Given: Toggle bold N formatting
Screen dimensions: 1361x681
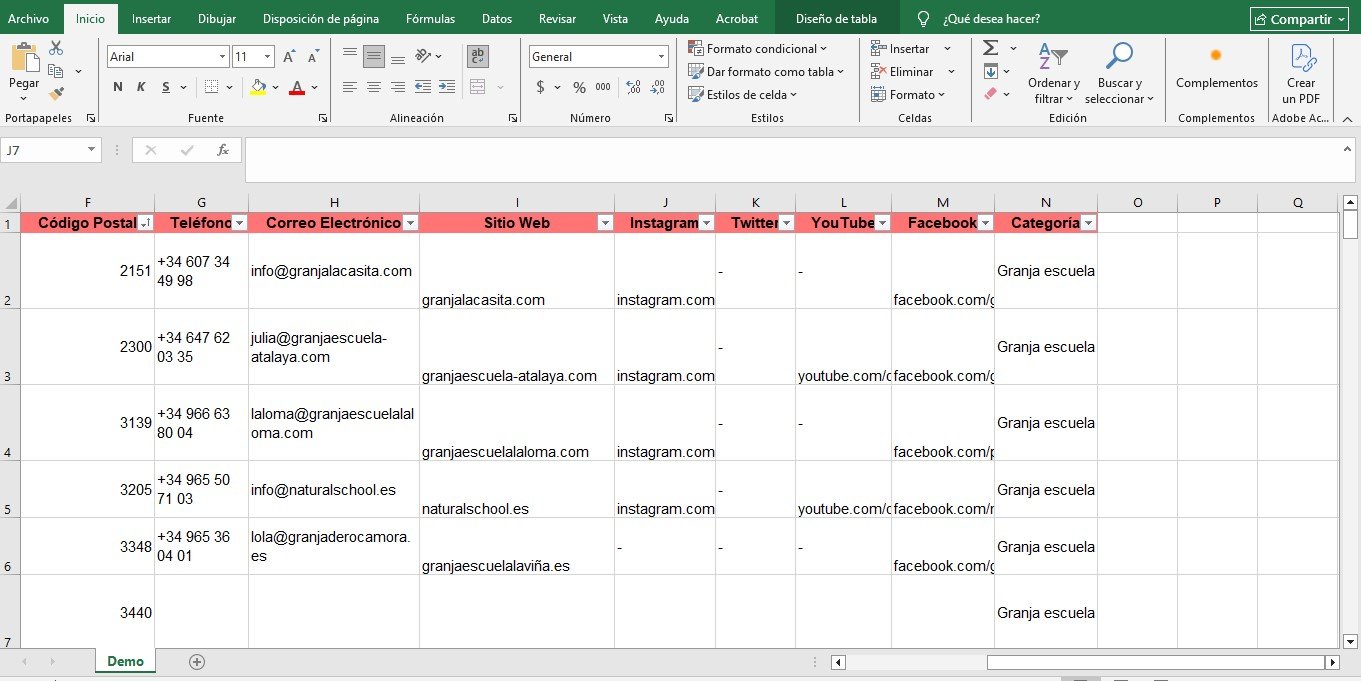Looking at the screenshot, I should pos(118,87).
